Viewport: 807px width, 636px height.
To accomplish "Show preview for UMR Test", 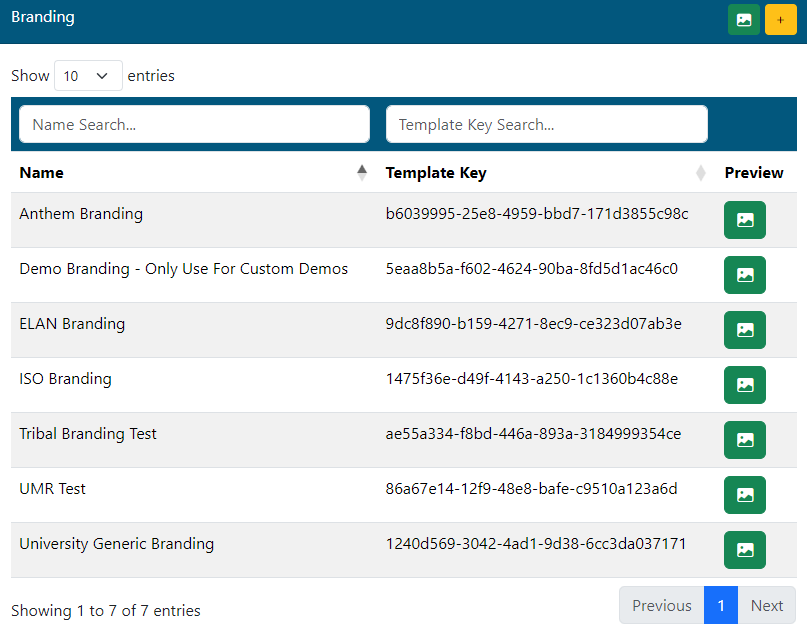I will [744, 495].
